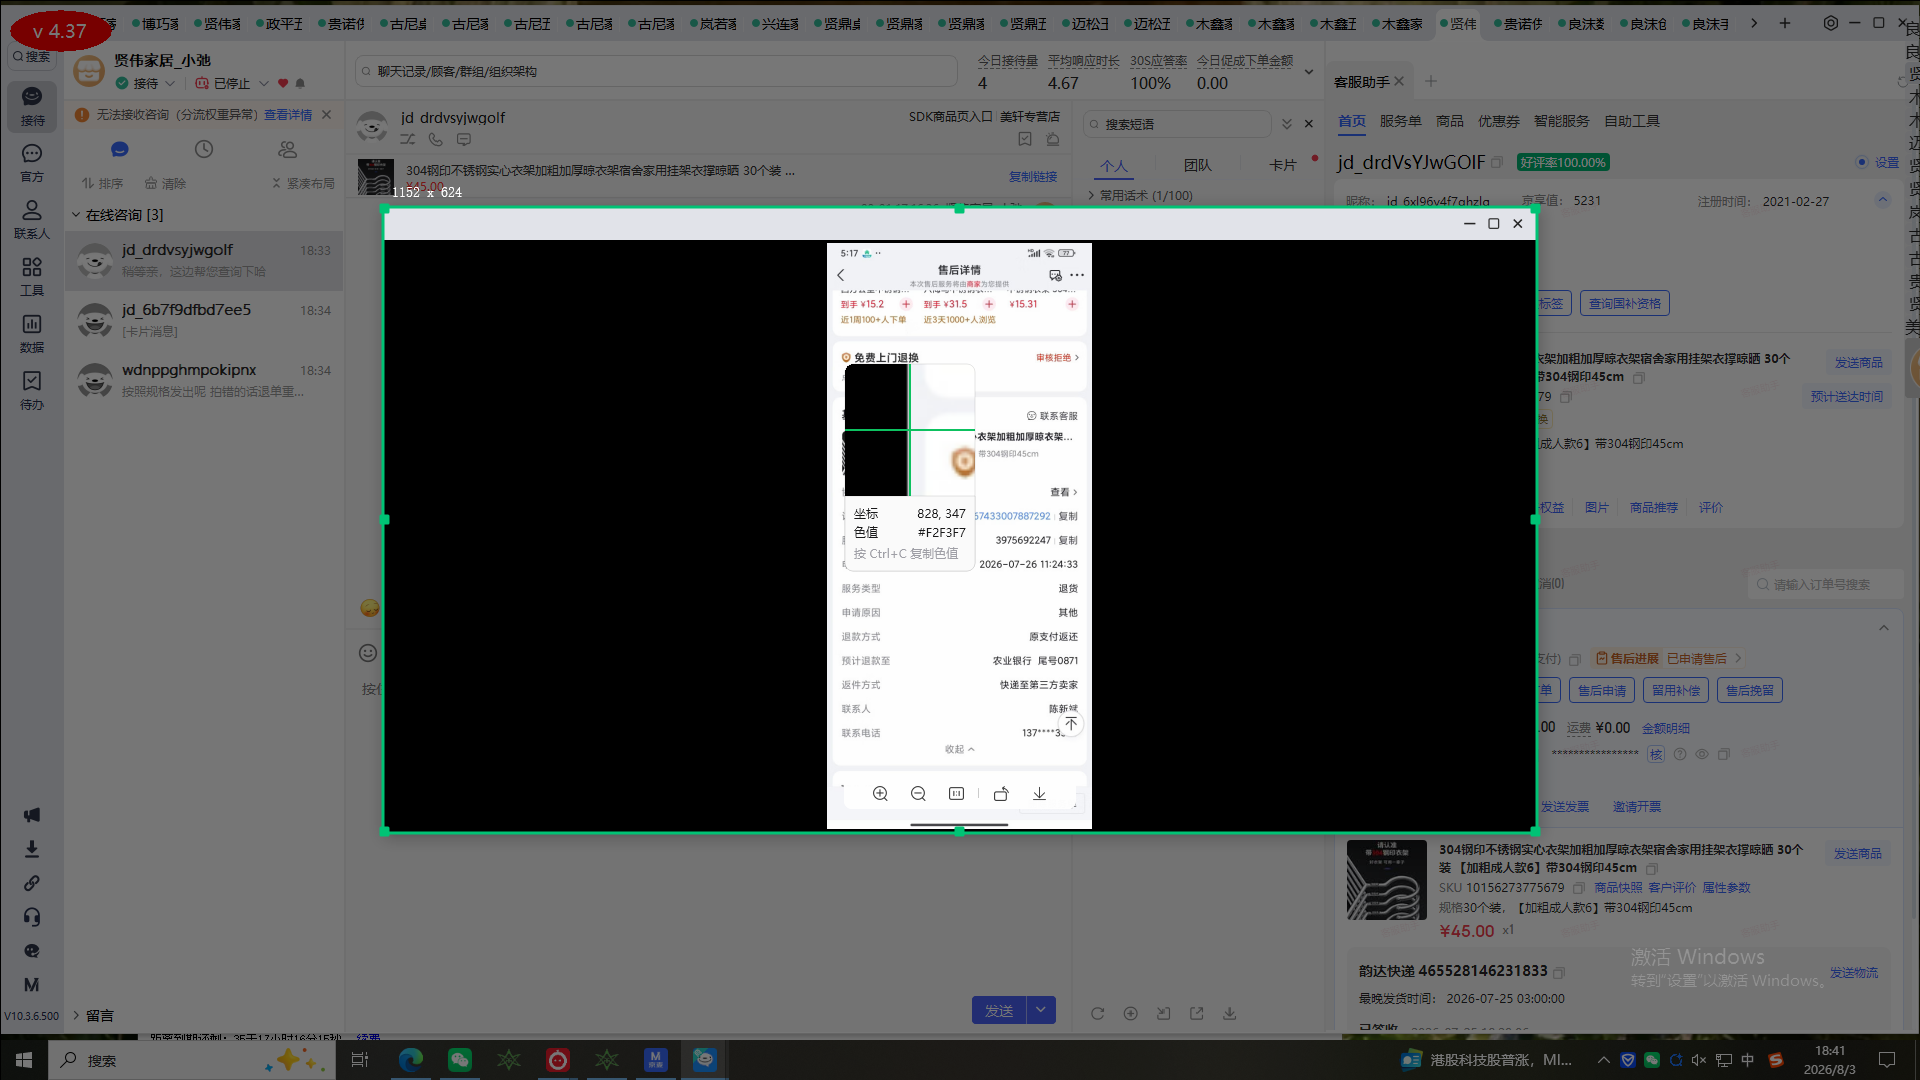Collapse the 在线咨询 [3] group

(76, 215)
